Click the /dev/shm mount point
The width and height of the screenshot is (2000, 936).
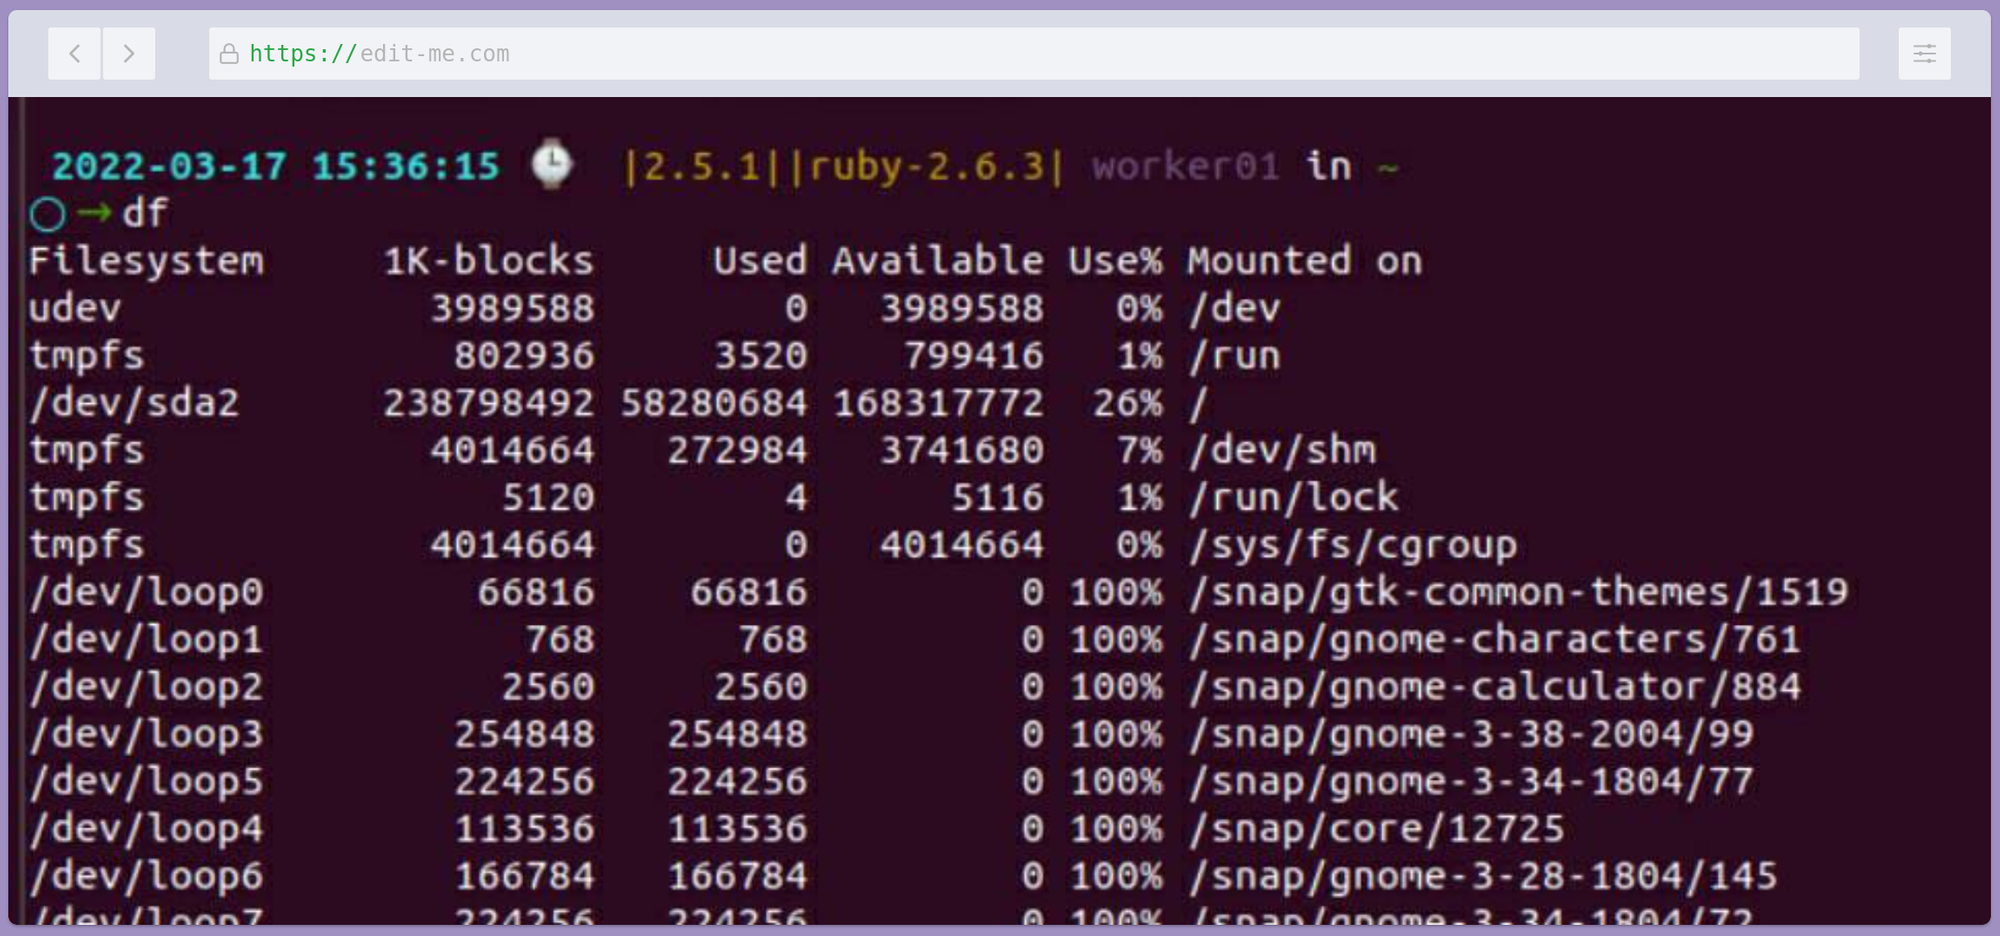(x=1283, y=450)
